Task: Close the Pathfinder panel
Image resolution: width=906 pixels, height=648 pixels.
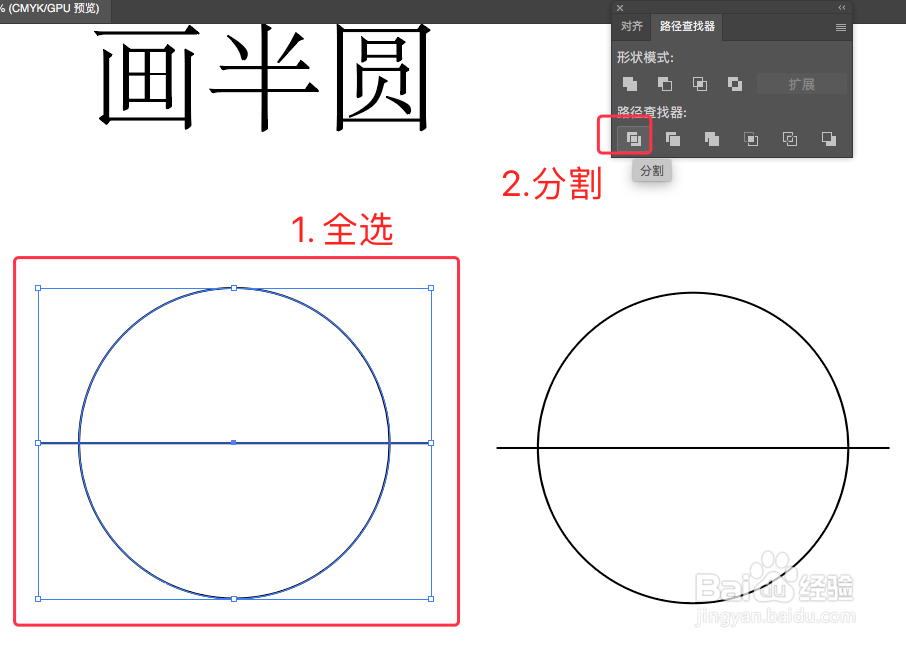Action: point(620,8)
